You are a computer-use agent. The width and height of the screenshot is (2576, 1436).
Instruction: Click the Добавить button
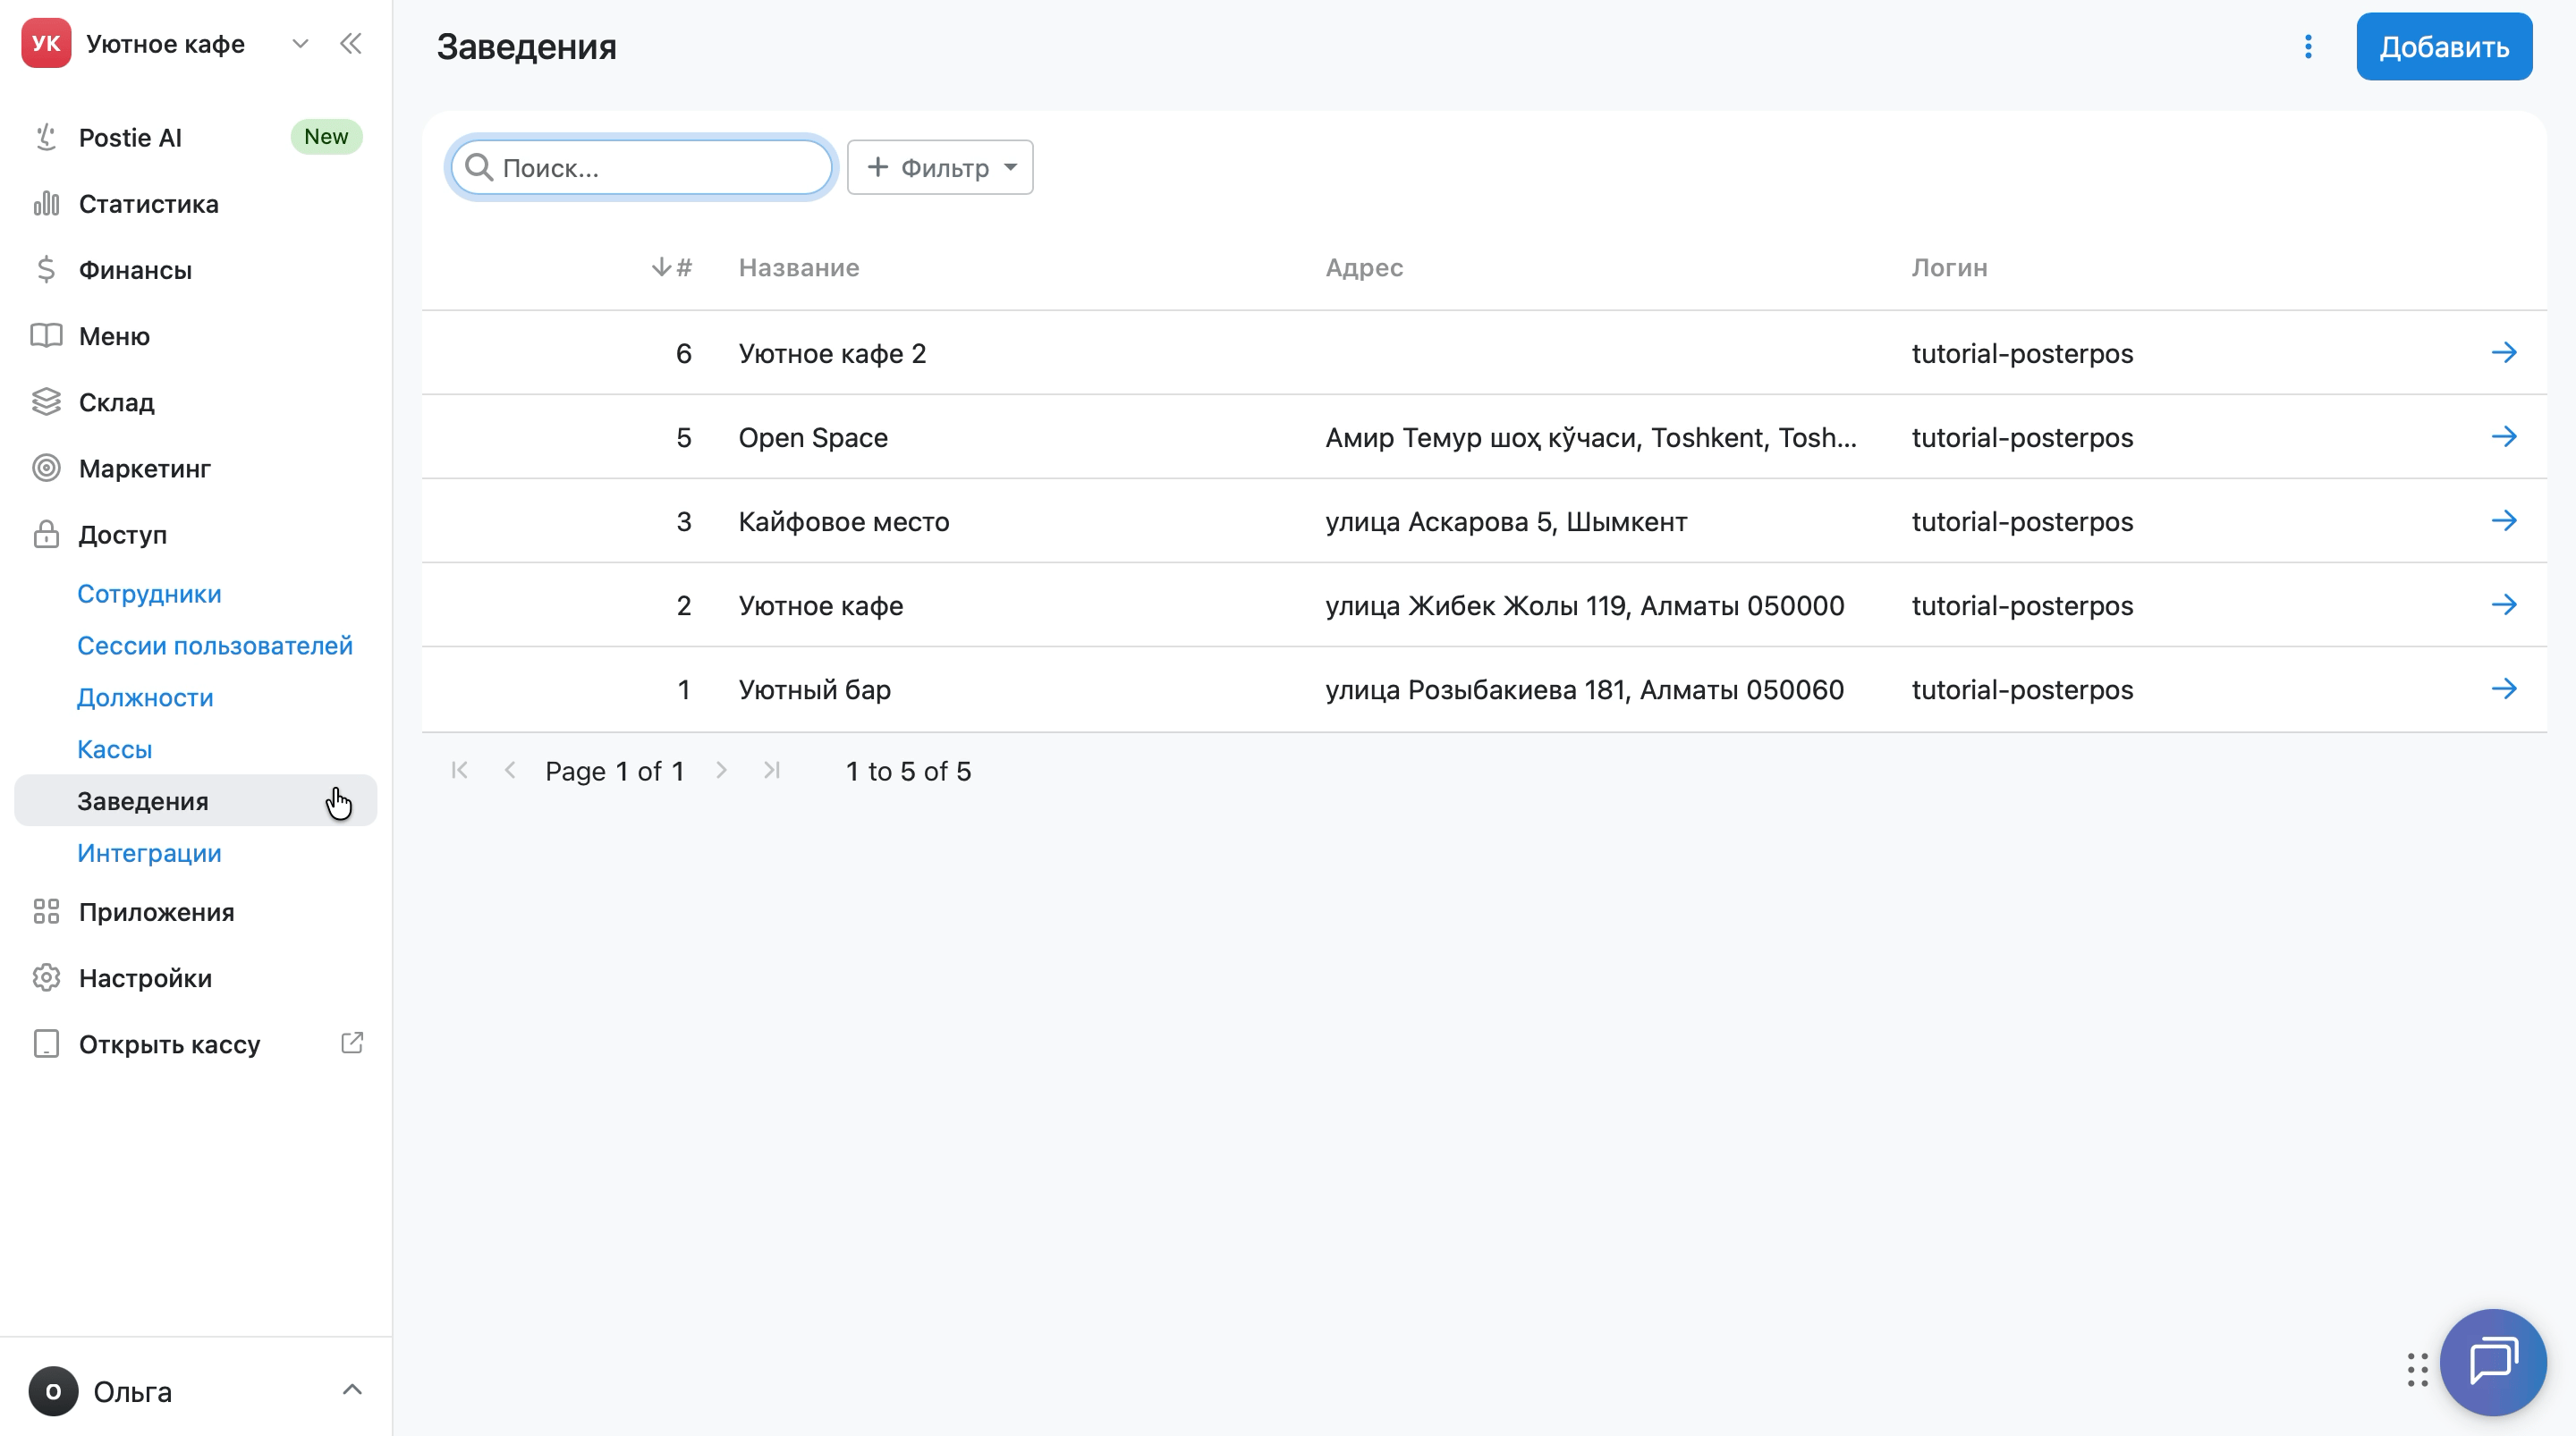click(x=2444, y=47)
